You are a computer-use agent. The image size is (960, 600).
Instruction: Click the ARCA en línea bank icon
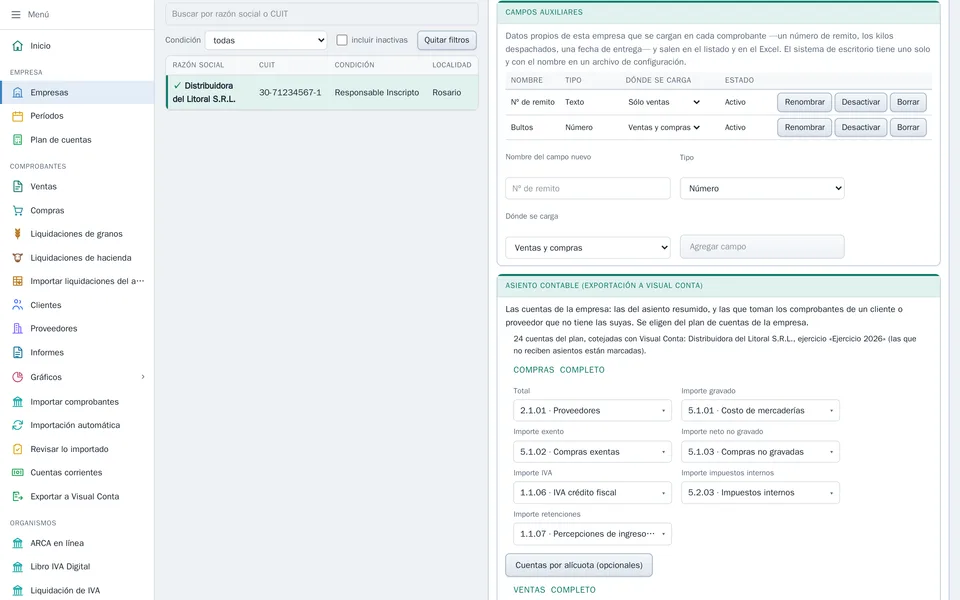[x=18, y=543]
